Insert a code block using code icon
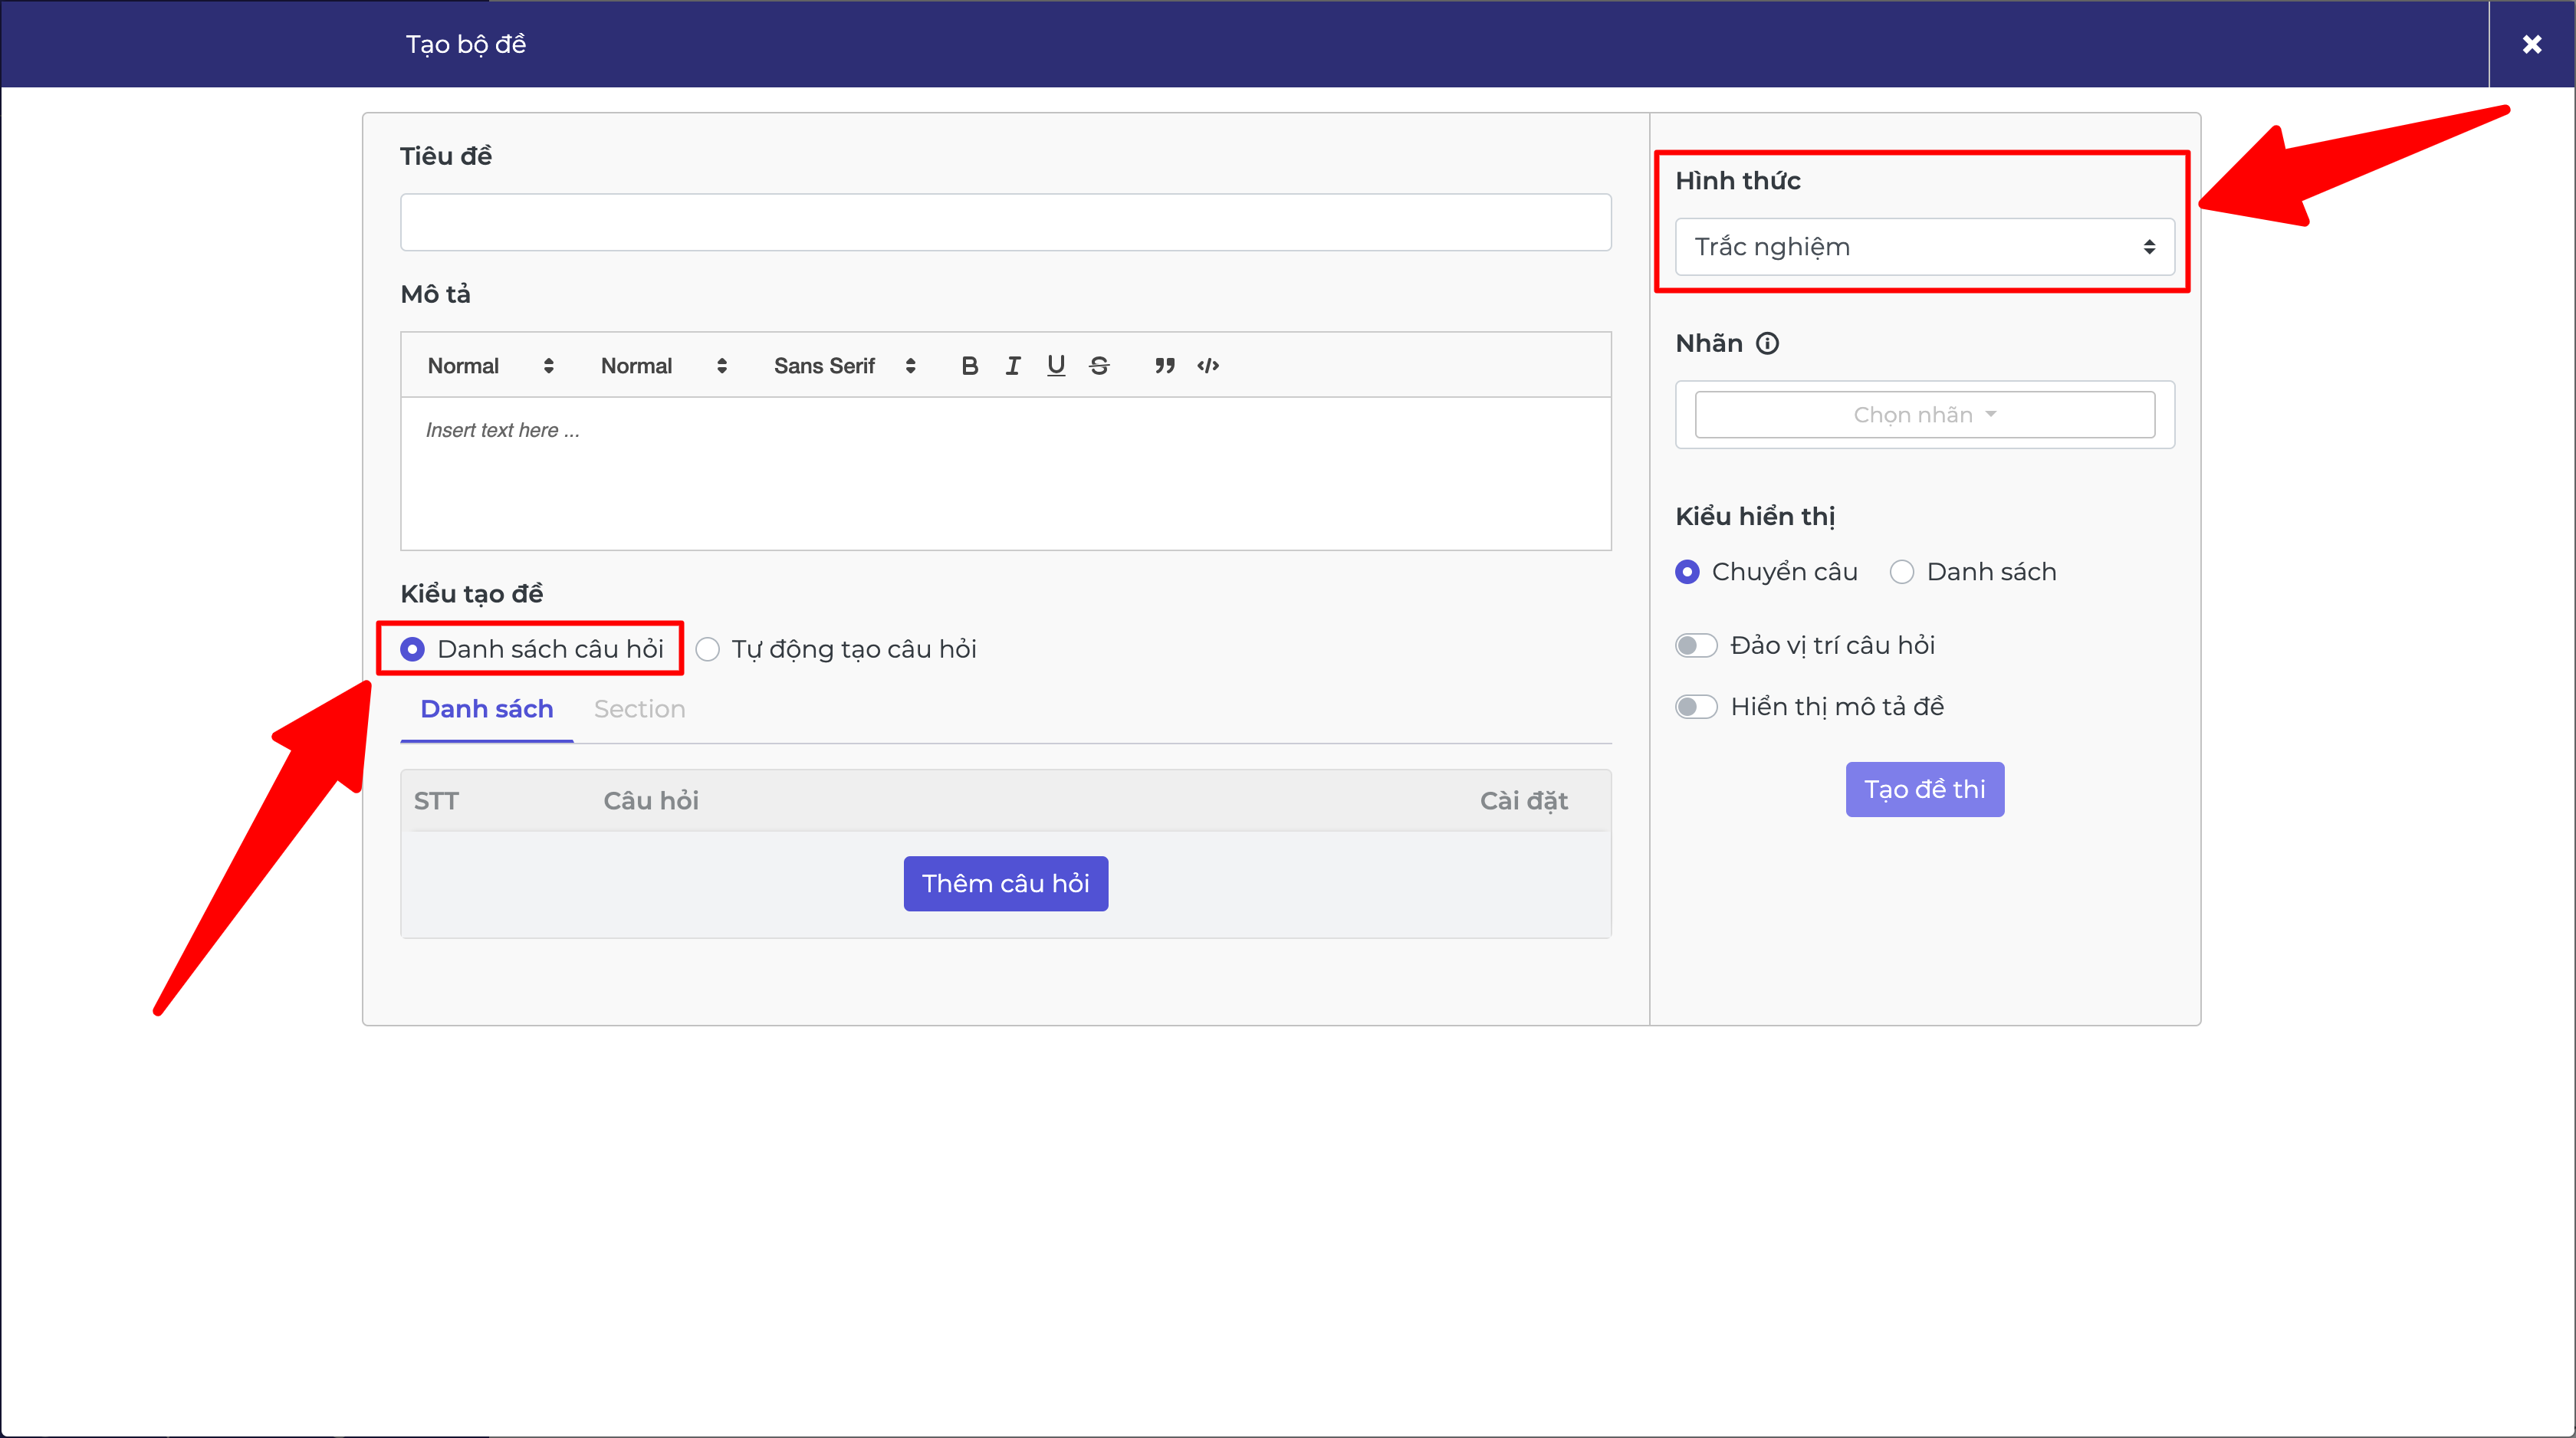The width and height of the screenshot is (2576, 1438). 1208,366
